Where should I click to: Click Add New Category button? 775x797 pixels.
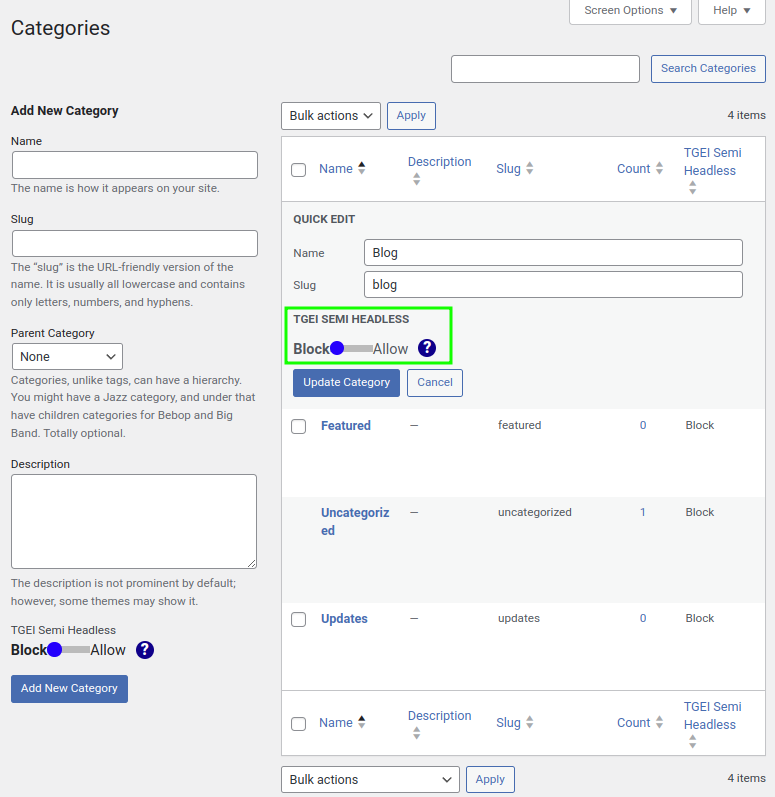(69, 689)
